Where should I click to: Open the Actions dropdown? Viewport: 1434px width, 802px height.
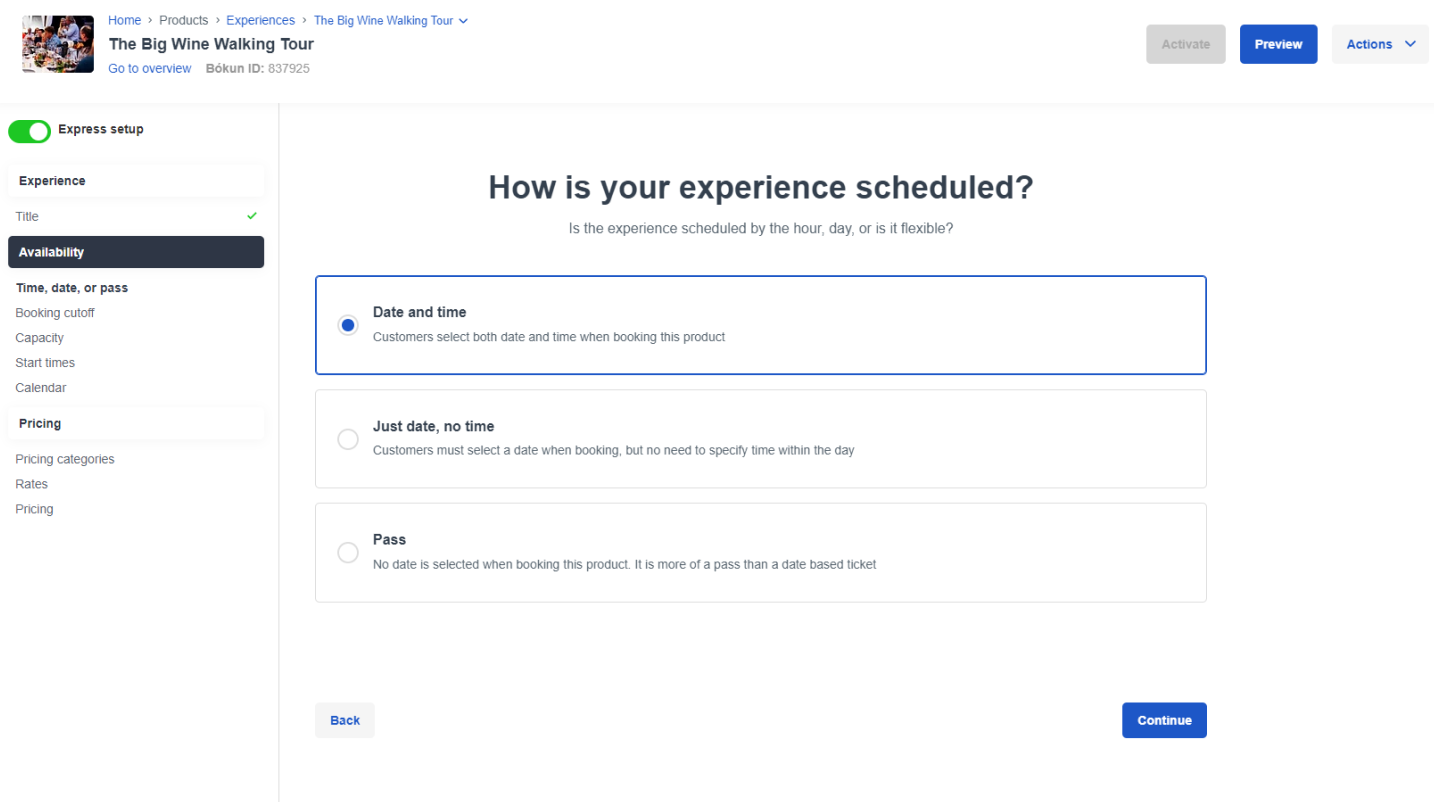pyautogui.click(x=1379, y=43)
